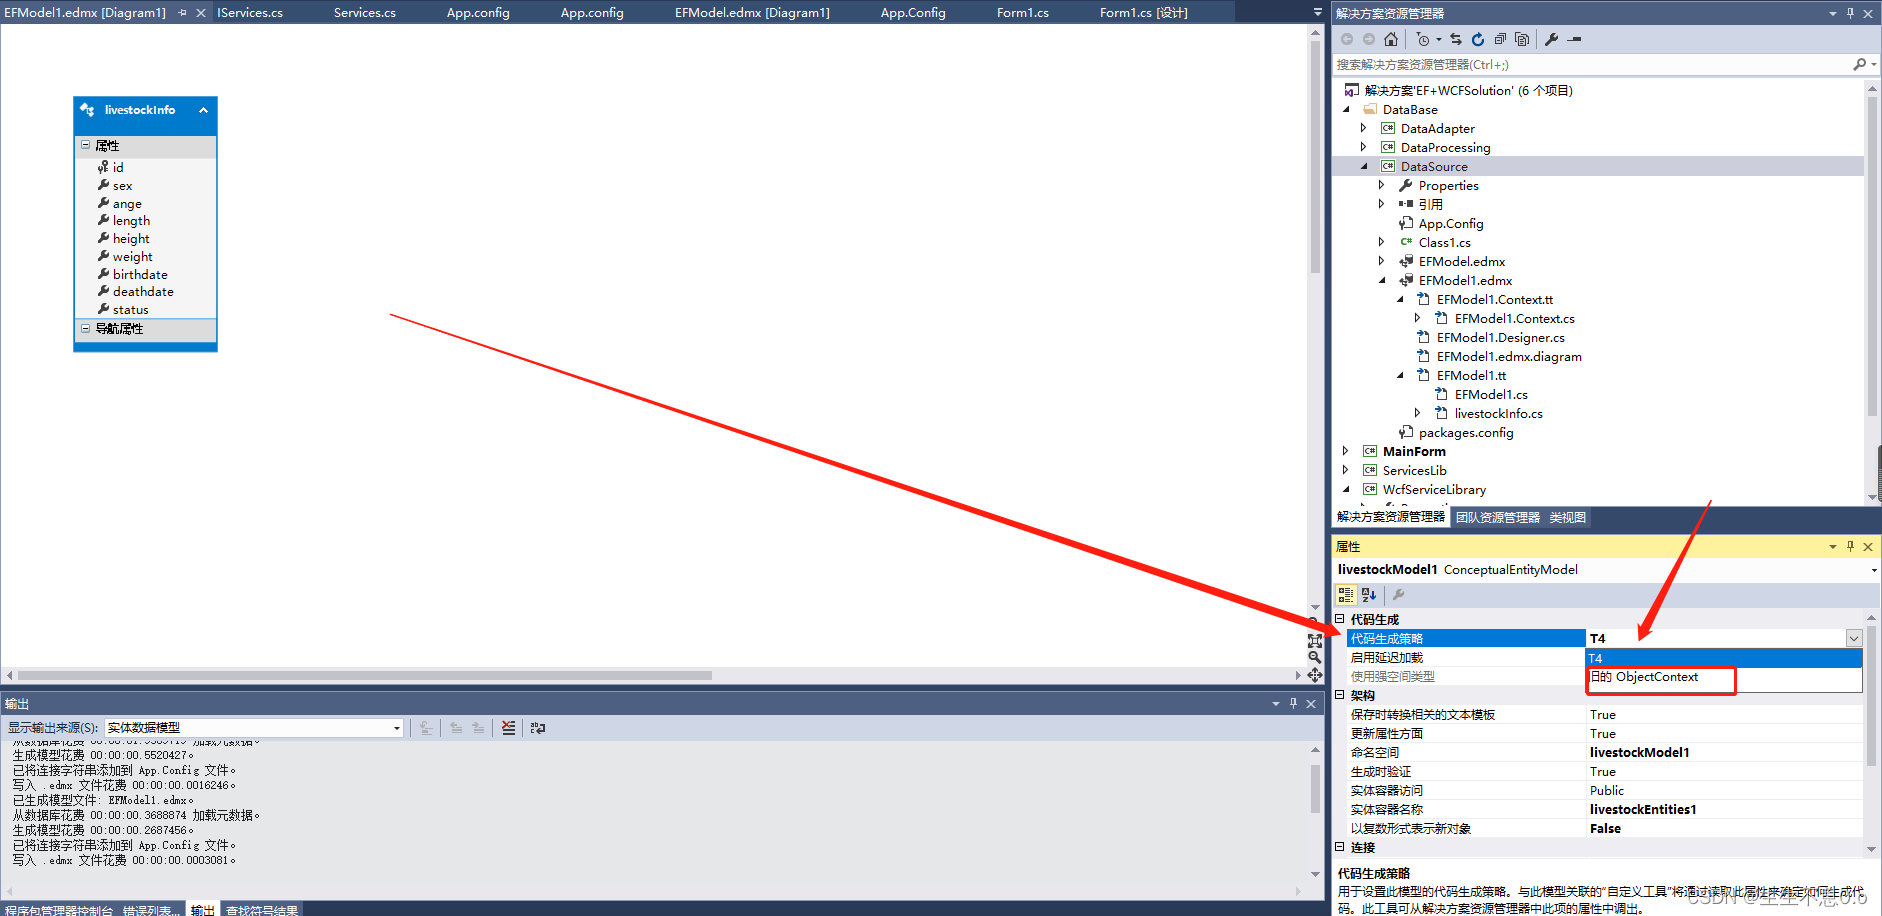Screen dimensions: 1882x916
Task: Switch to the EFModel.edmx [Diagram1] tab
Action: (x=752, y=12)
